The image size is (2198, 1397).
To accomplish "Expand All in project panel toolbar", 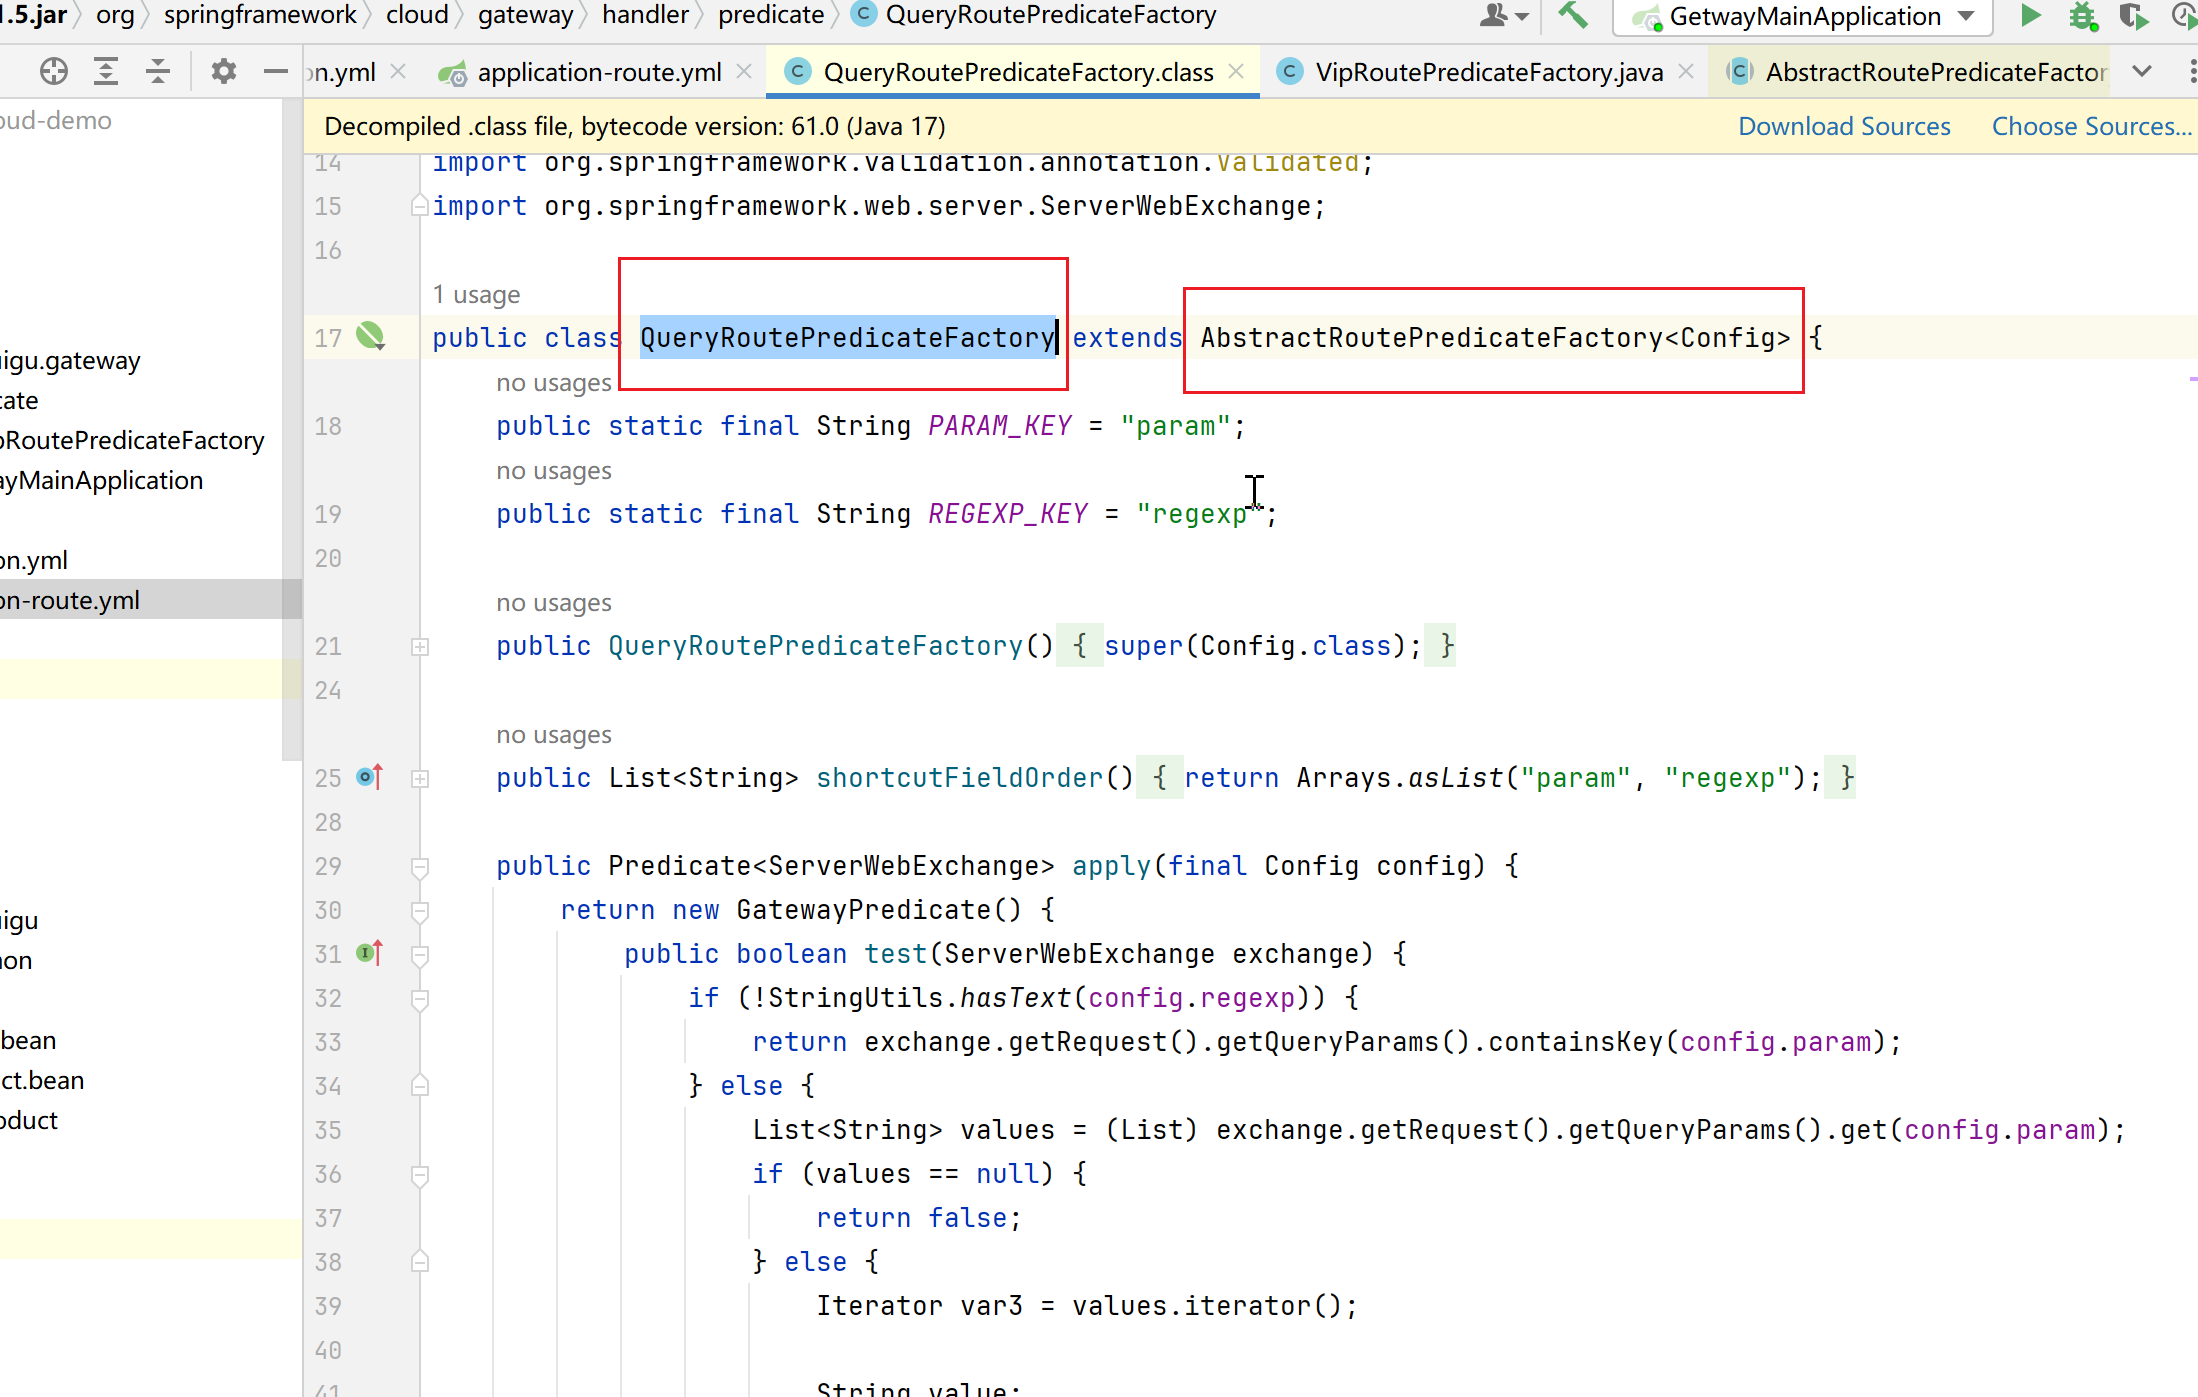I will 106,71.
